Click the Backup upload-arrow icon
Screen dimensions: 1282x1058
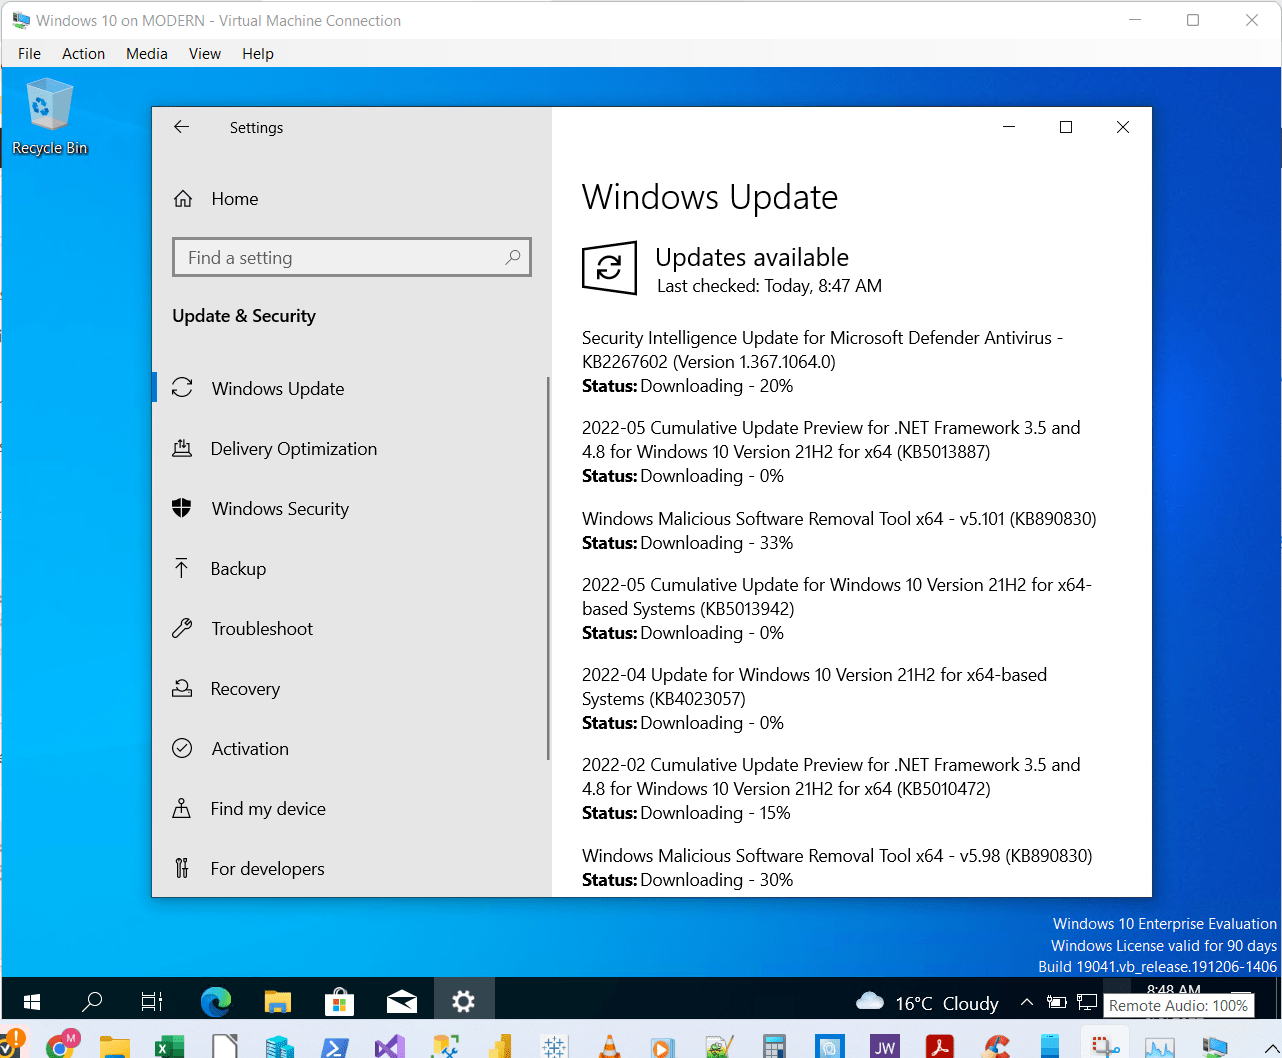click(x=182, y=568)
